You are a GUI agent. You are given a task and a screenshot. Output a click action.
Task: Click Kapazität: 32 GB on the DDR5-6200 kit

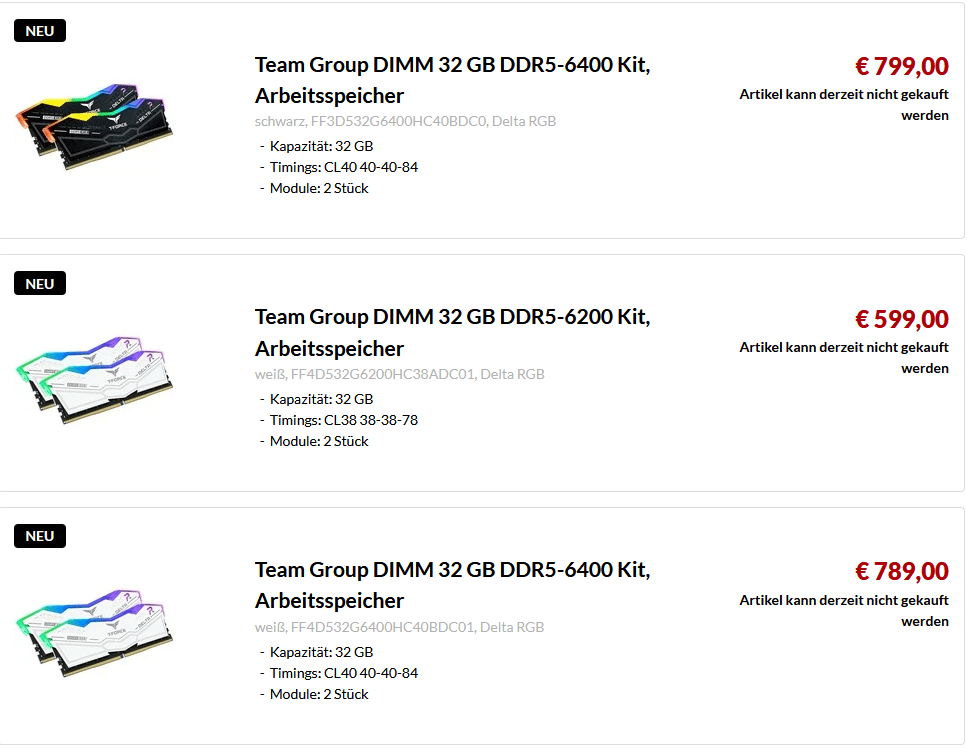point(321,399)
